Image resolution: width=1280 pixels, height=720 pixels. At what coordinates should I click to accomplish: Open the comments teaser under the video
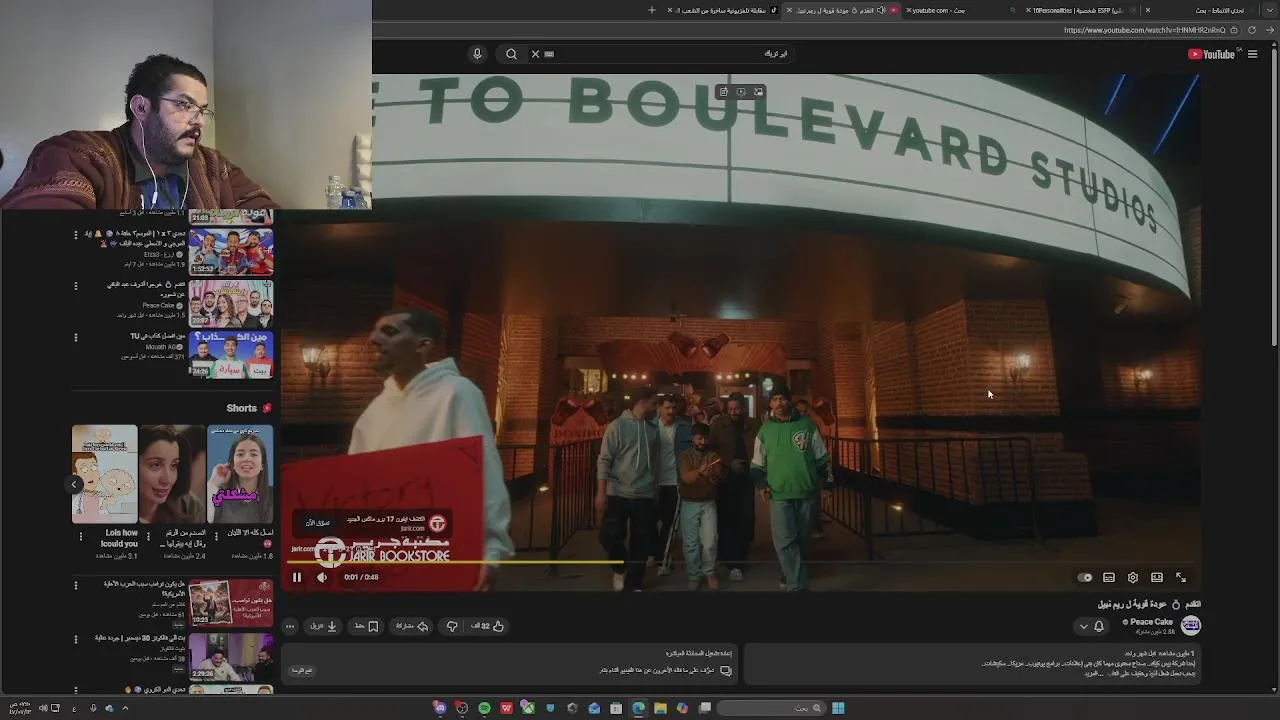[510, 662]
